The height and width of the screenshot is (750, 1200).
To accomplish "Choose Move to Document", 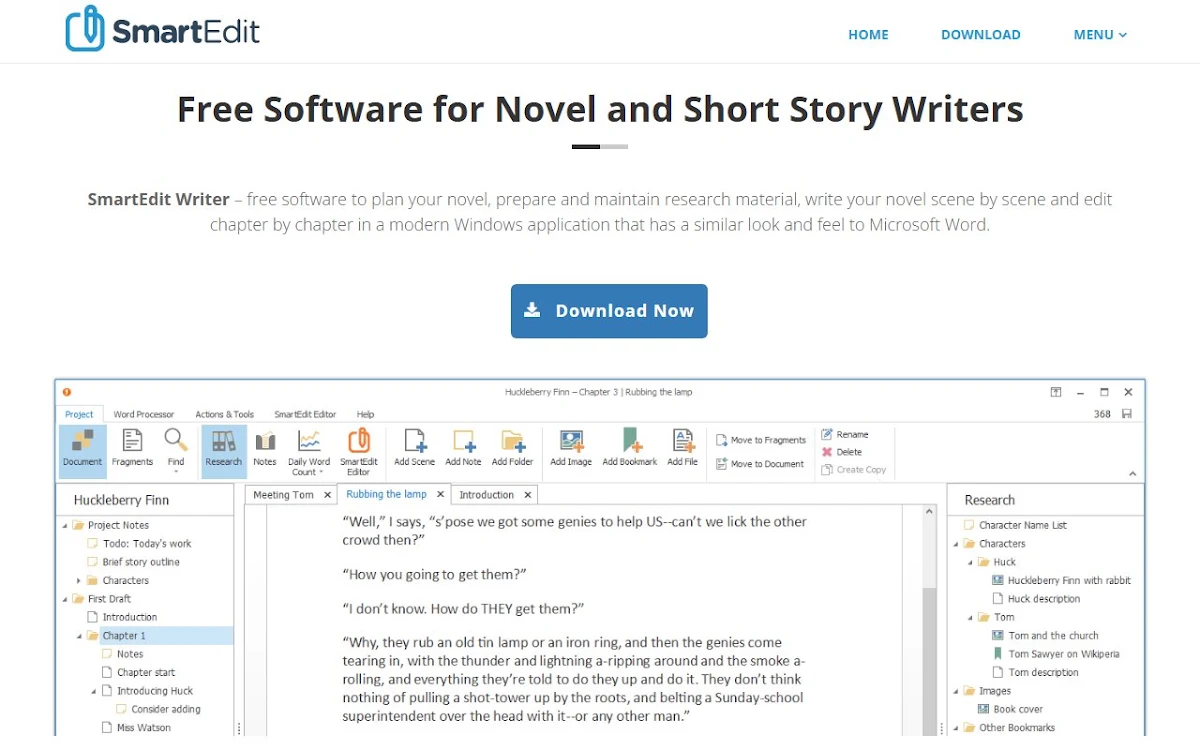I will (760, 464).
